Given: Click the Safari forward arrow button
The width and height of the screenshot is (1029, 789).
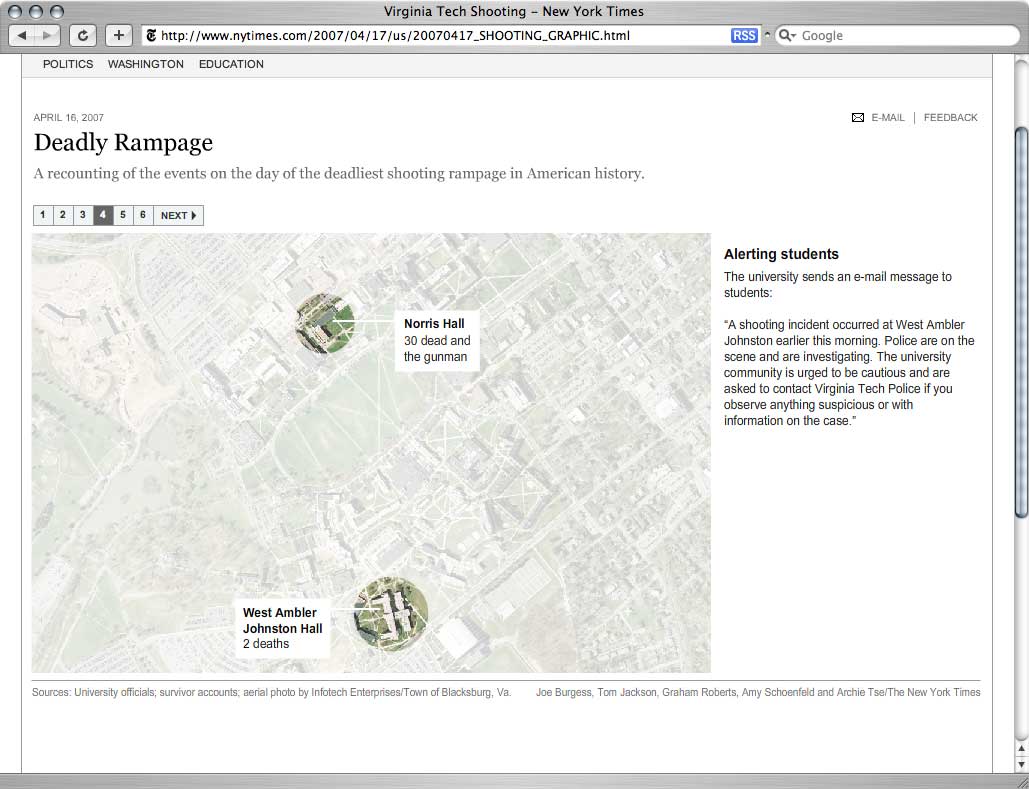Looking at the screenshot, I should pos(47,35).
